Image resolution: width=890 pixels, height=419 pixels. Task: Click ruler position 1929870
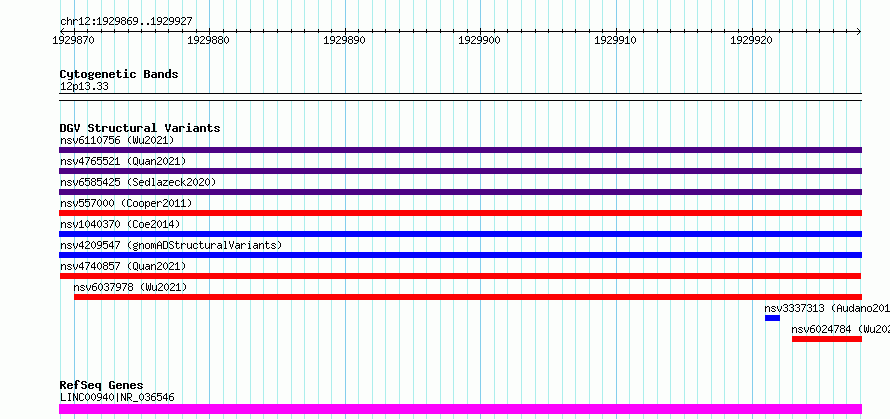pos(74,40)
